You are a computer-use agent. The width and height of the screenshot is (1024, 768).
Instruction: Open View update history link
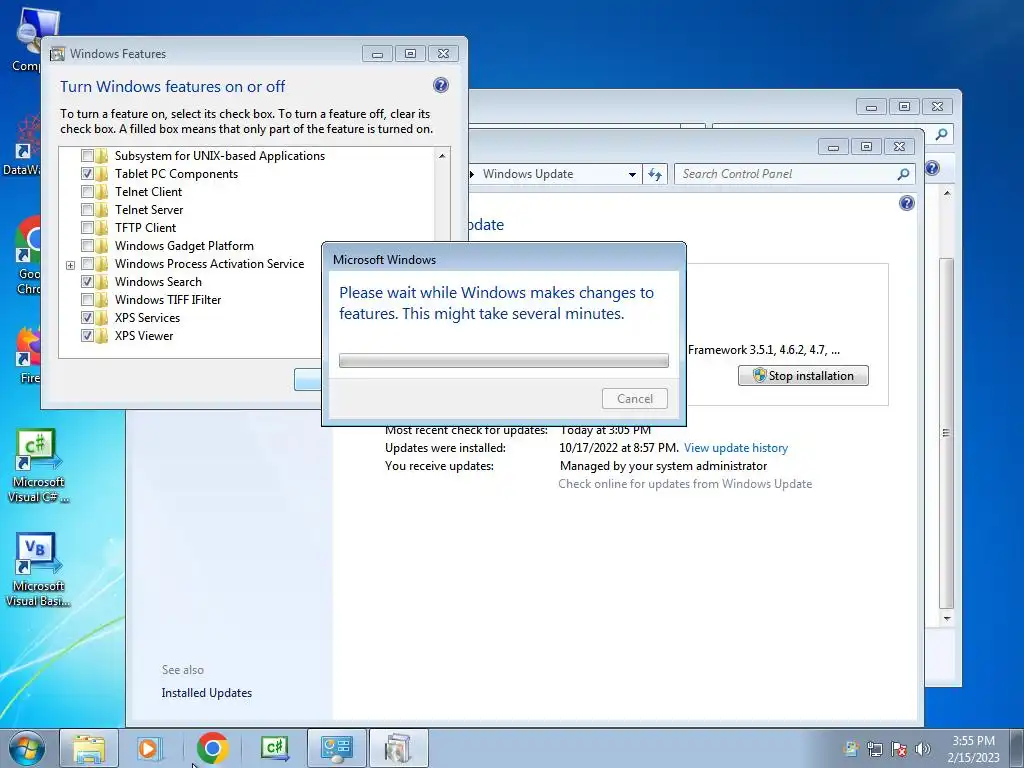(x=736, y=448)
